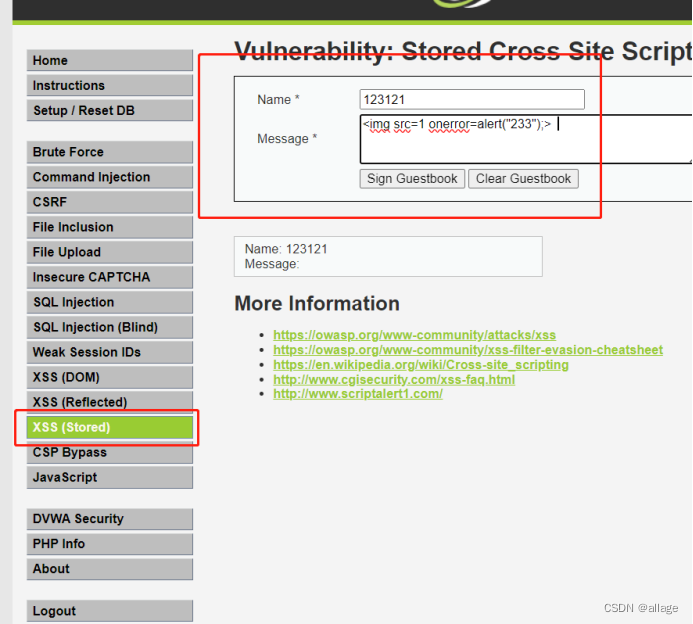Click inside the Message textarea
This screenshot has height=624, width=693.
click(x=526, y=139)
